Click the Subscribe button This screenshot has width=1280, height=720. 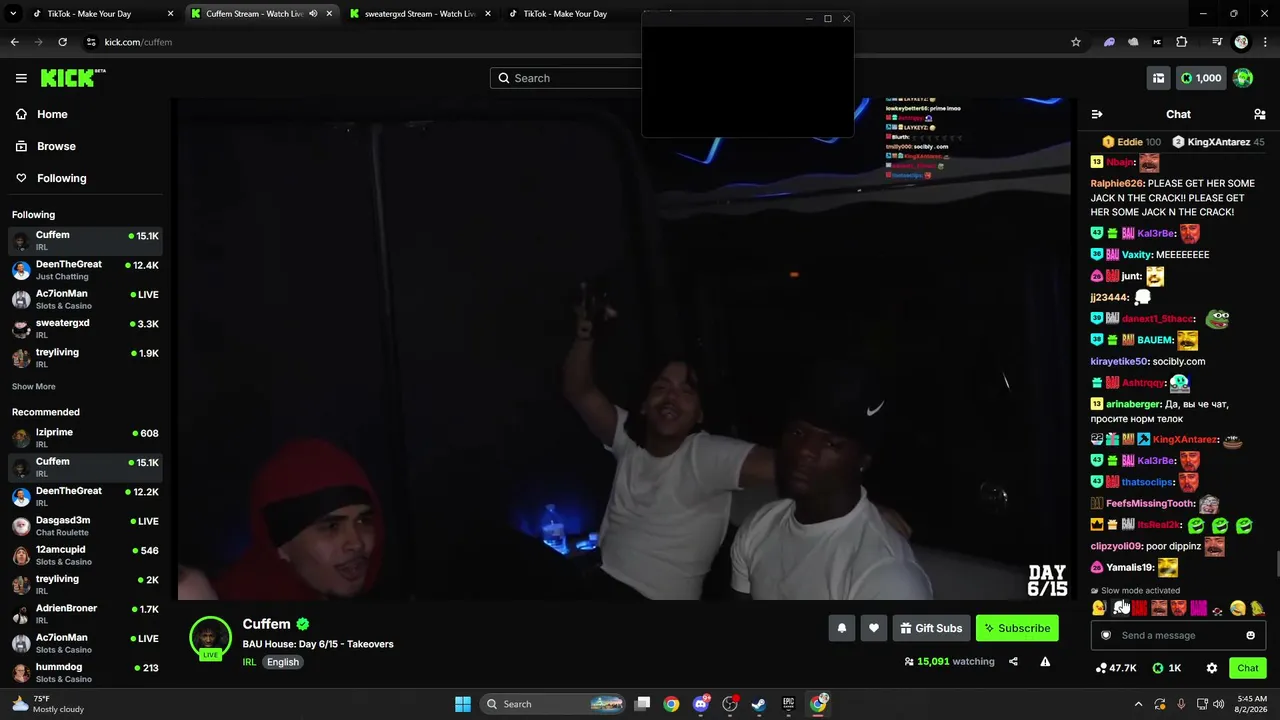coord(1017,628)
